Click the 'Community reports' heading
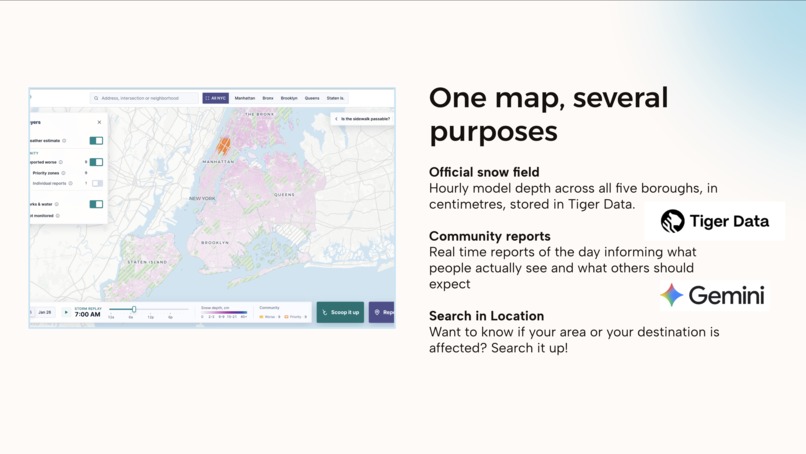Screen dimensions: 806x454 coord(490,236)
